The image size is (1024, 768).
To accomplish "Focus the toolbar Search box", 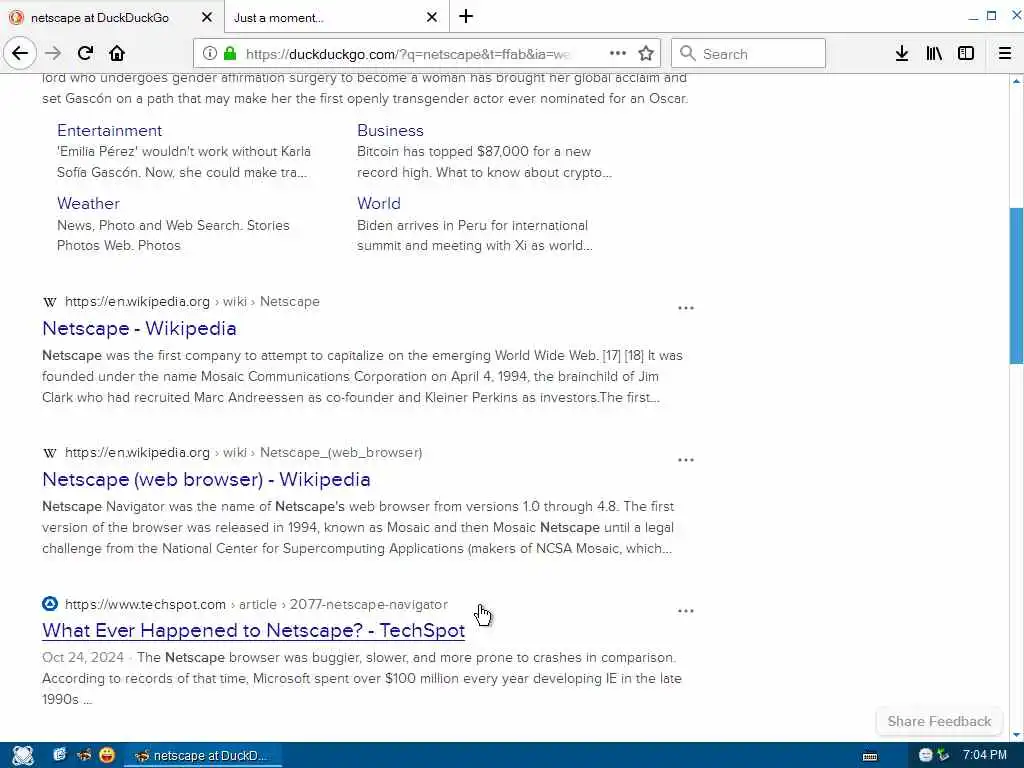I will click(x=748, y=54).
